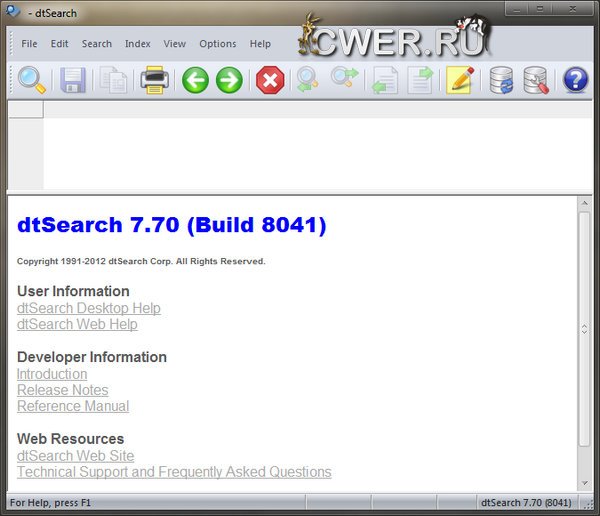
Task: Click the yellow notepad pencil icon
Action: 459,80
